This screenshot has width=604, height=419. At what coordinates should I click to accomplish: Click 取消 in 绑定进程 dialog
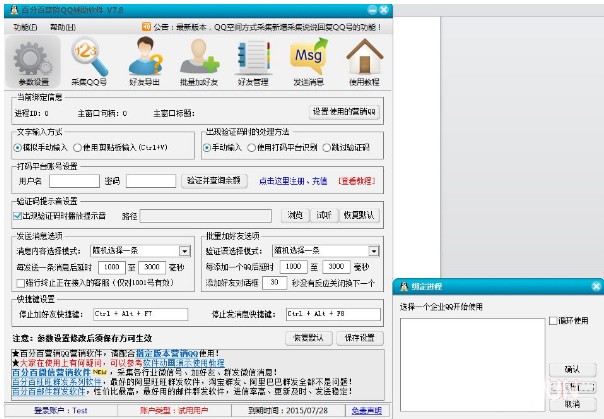pyautogui.click(x=572, y=404)
